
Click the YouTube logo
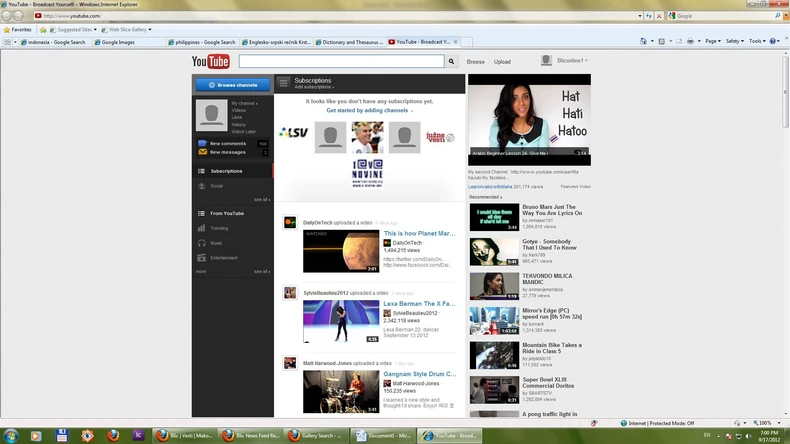click(211, 62)
